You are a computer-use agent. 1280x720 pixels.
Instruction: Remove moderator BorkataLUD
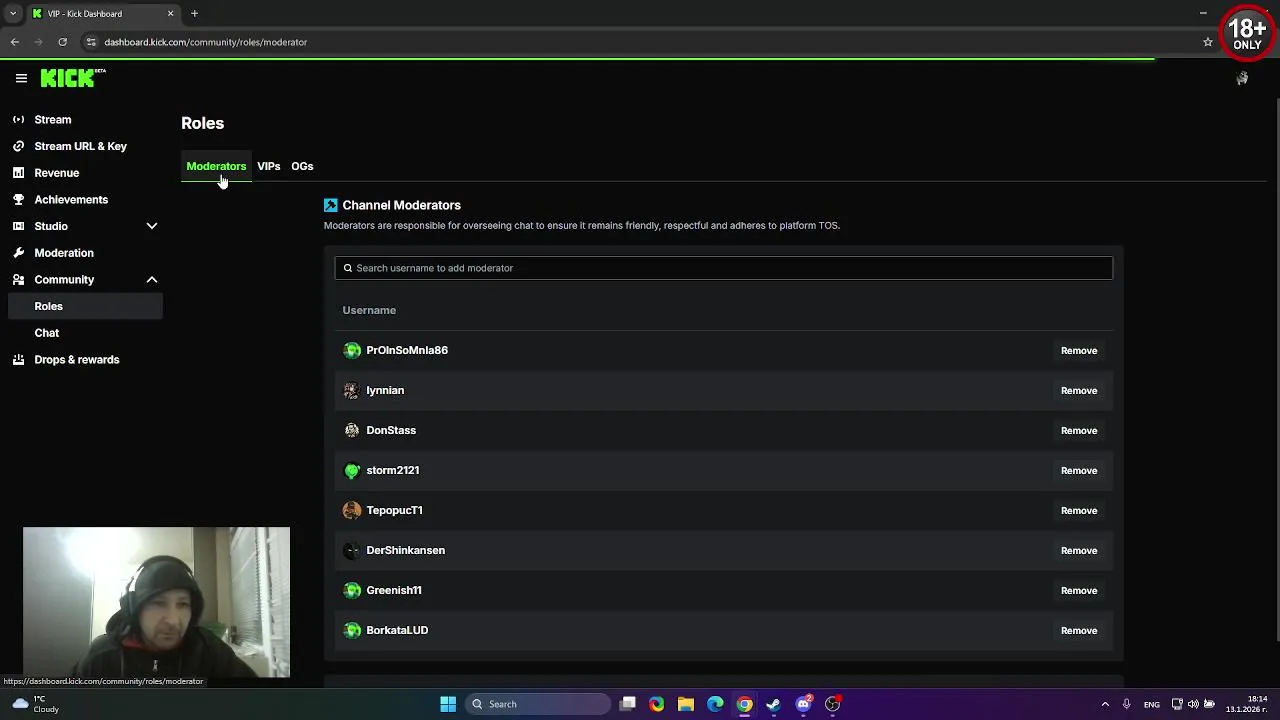pyautogui.click(x=1079, y=630)
